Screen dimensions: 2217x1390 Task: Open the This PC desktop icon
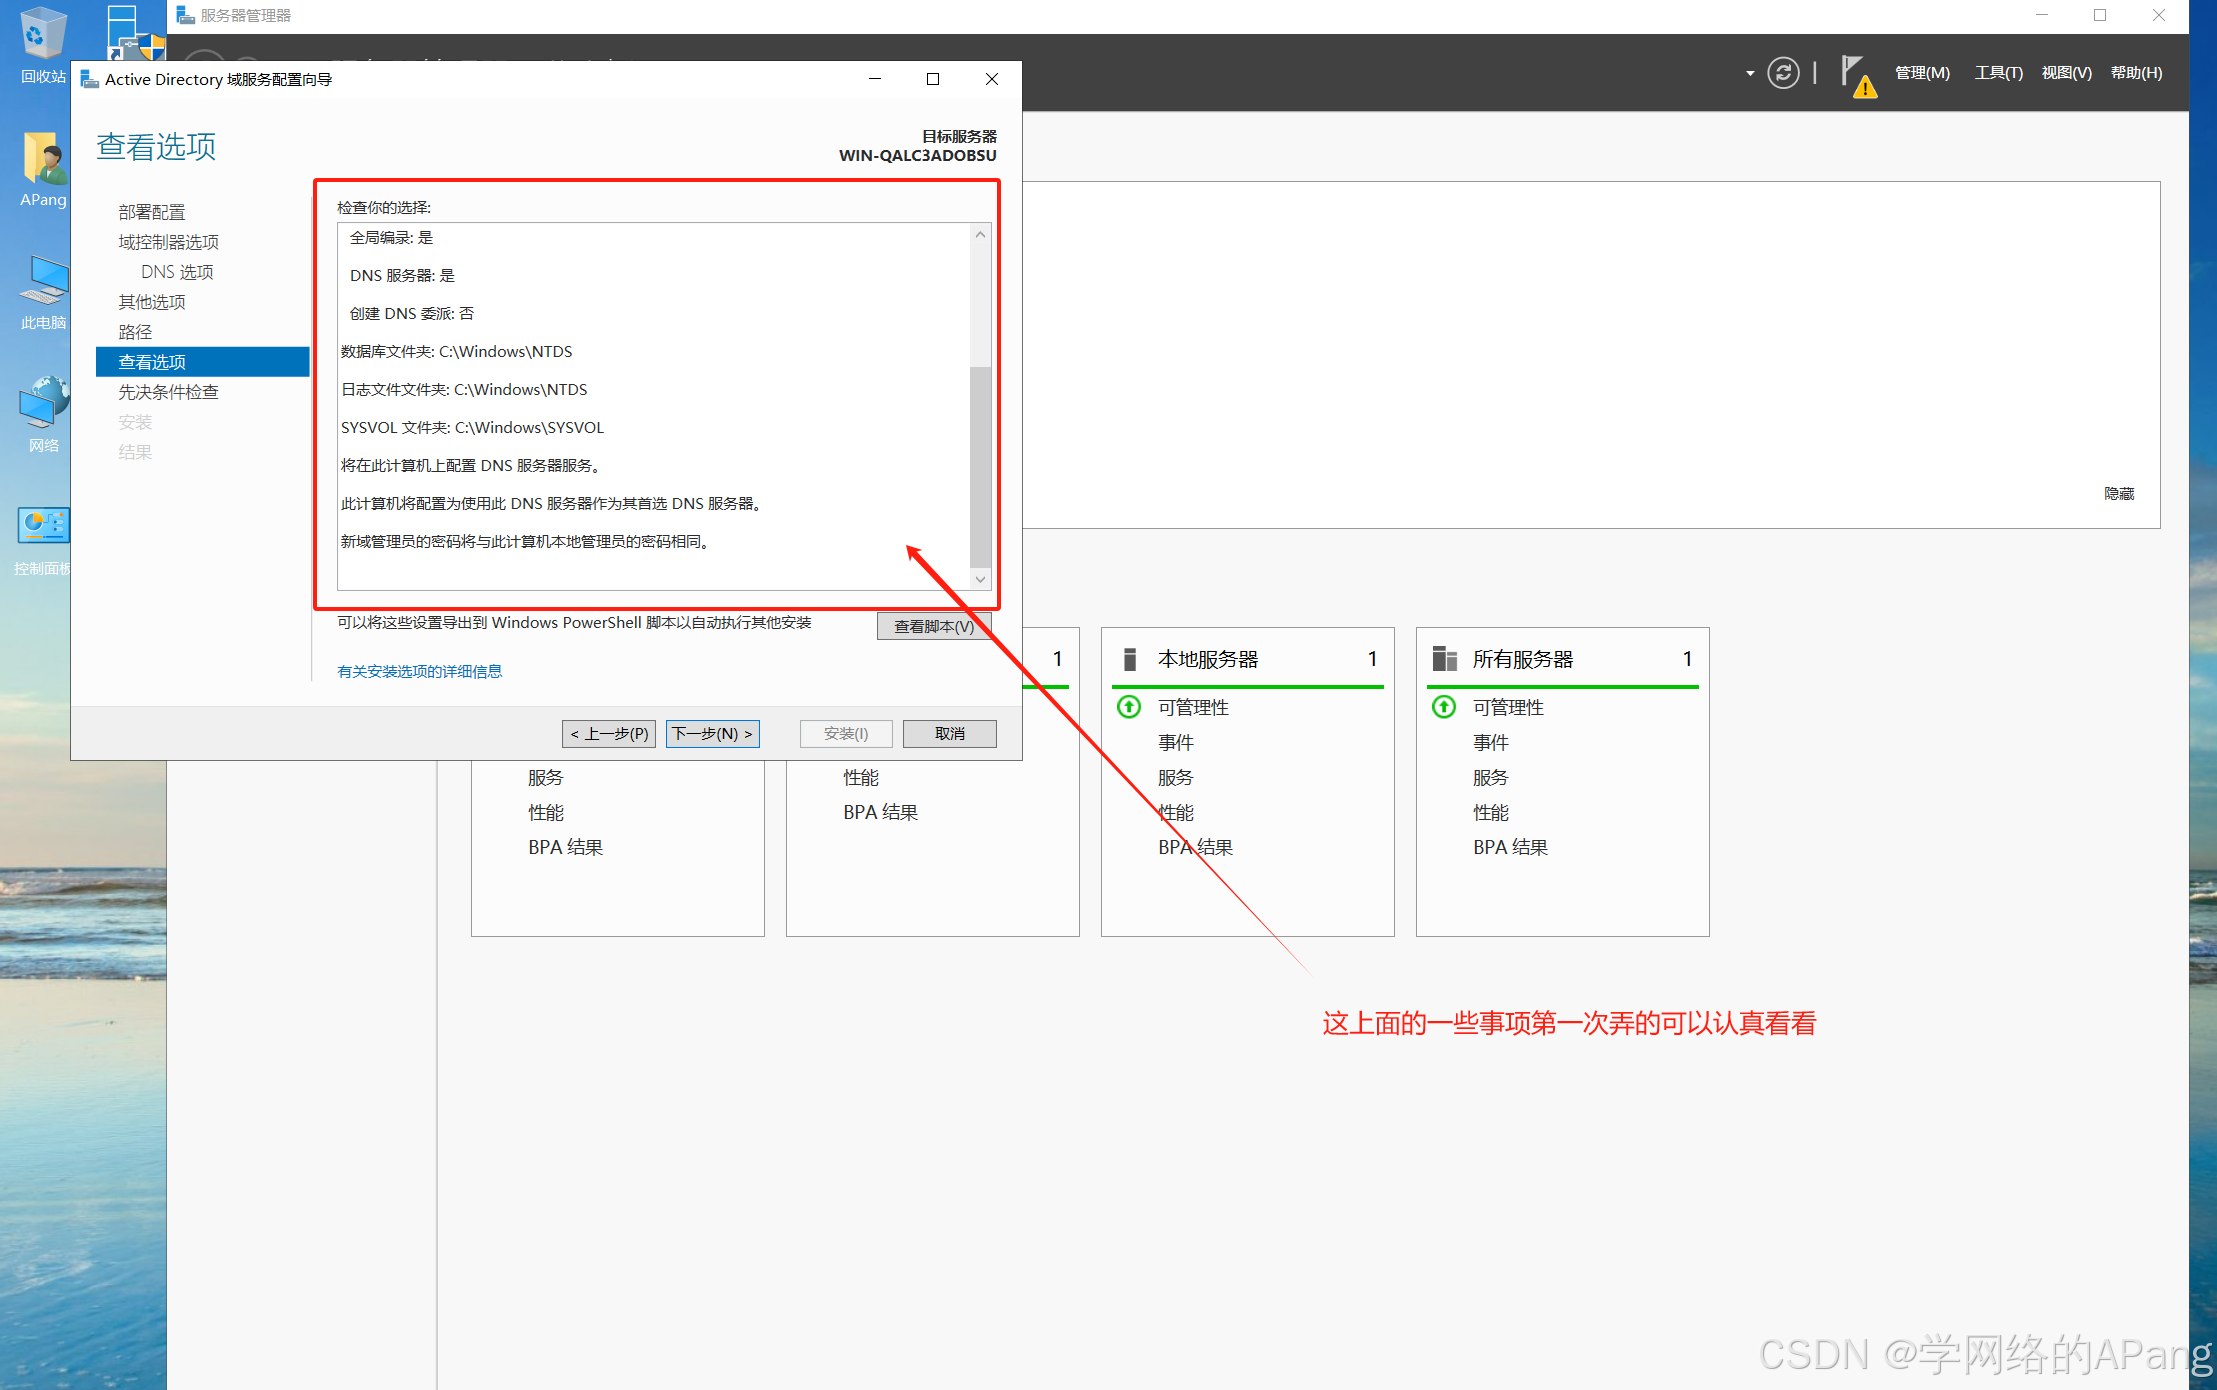click(43, 284)
